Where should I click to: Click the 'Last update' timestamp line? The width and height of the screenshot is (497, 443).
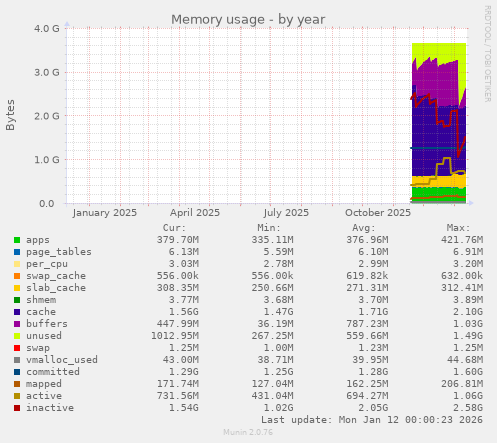[372, 420]
